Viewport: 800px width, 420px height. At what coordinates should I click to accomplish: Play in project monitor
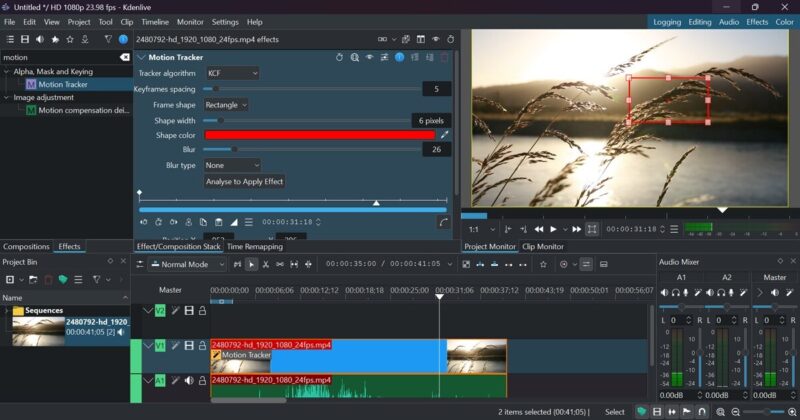(553, 229)
